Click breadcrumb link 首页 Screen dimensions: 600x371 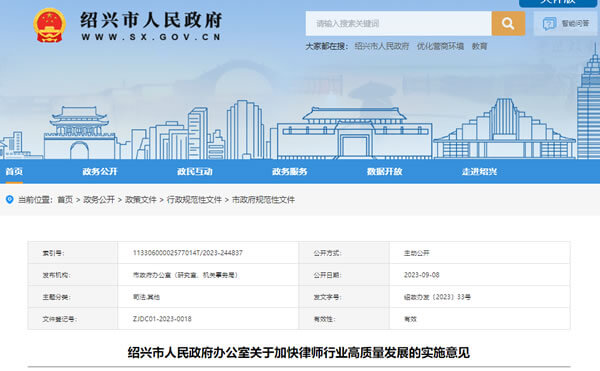click(x=65, y=200)
